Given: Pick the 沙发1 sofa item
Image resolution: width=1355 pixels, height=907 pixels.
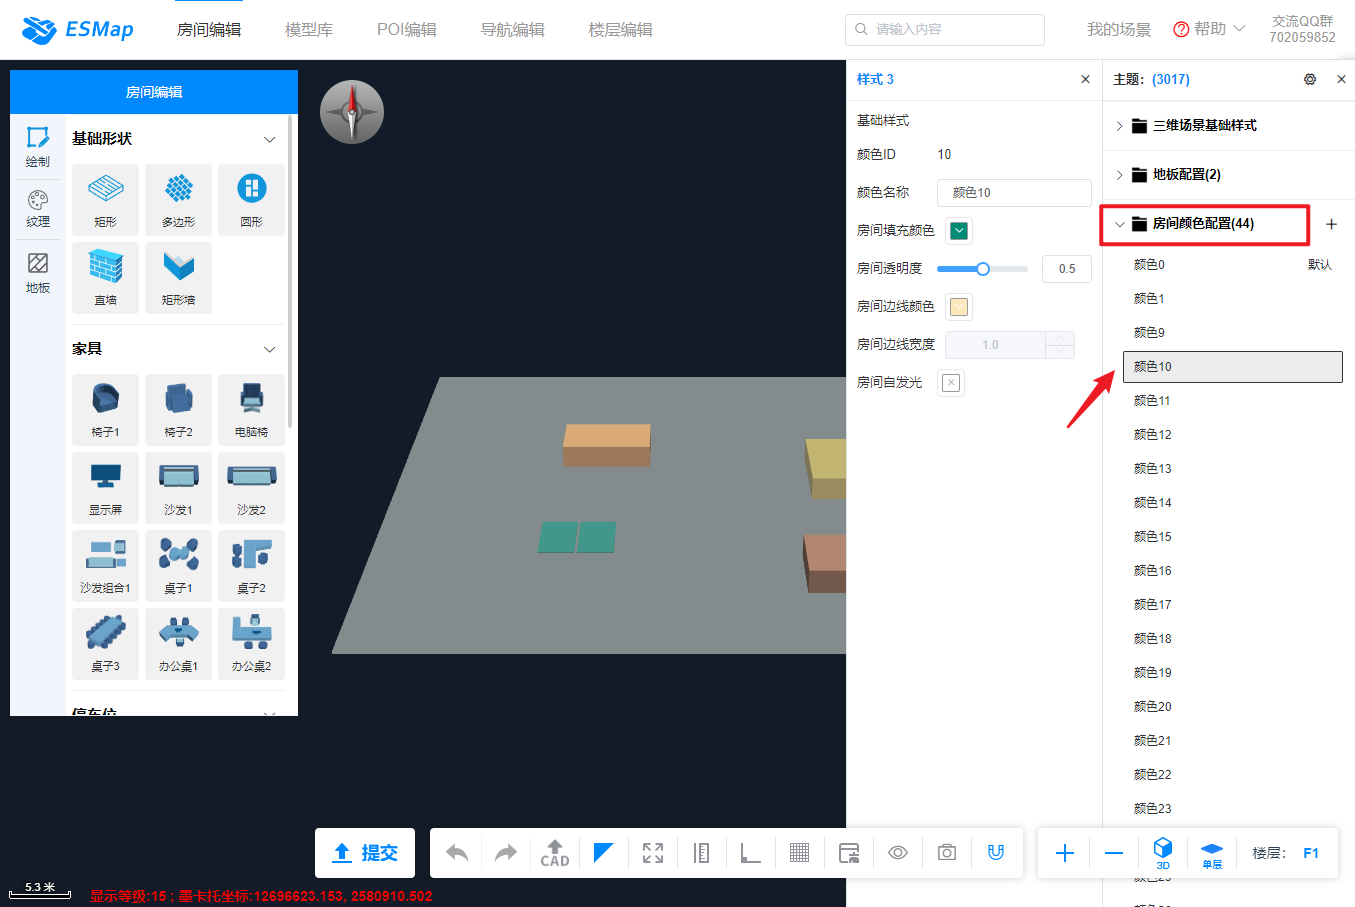Looking at the screenshot, I should click(x=178, y=488).
